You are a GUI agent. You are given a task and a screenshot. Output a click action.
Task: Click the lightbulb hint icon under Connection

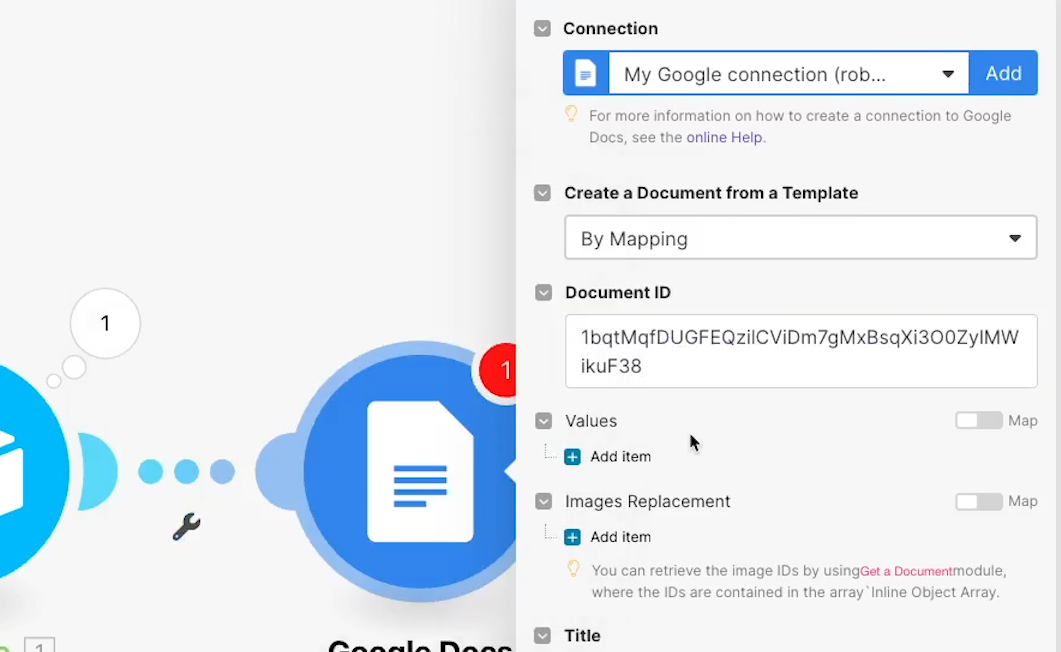571,114
